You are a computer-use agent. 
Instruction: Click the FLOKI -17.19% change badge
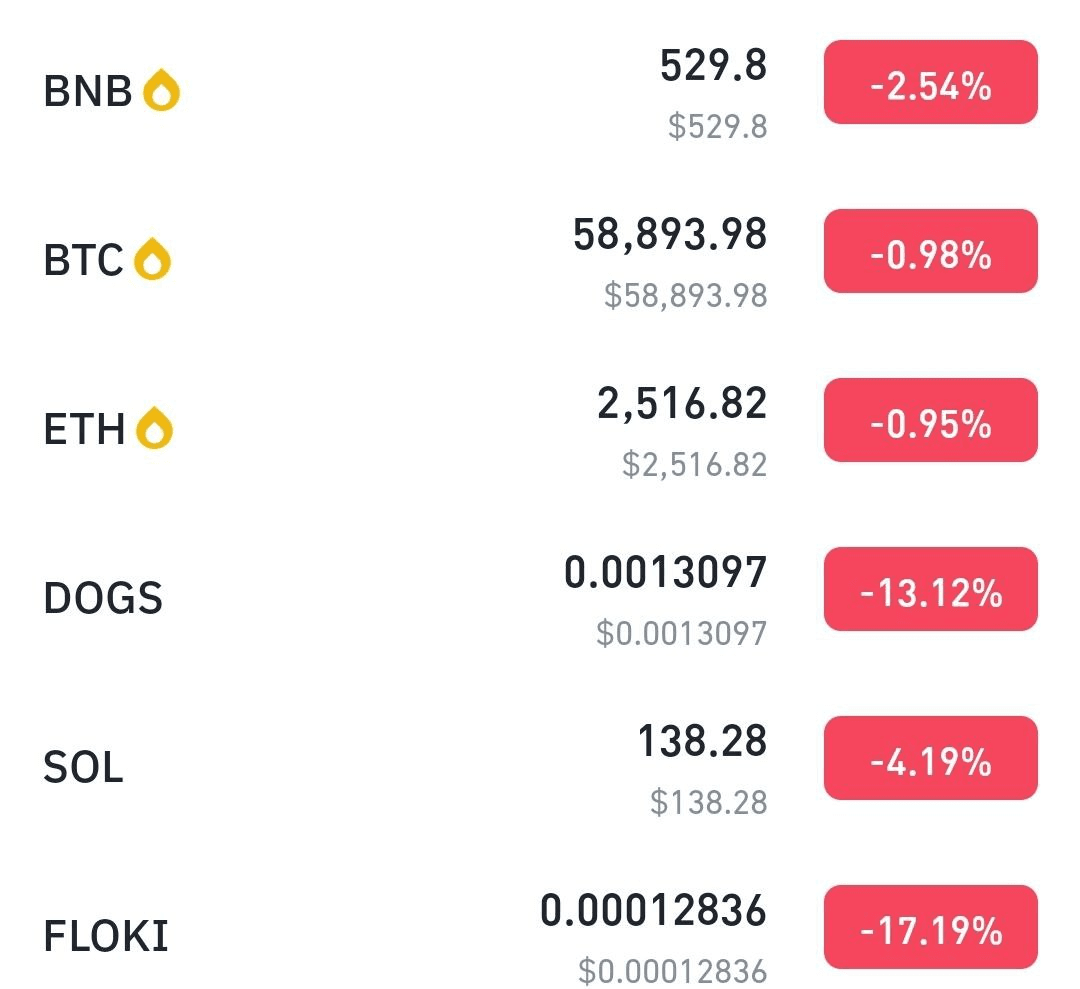(931, 927)
